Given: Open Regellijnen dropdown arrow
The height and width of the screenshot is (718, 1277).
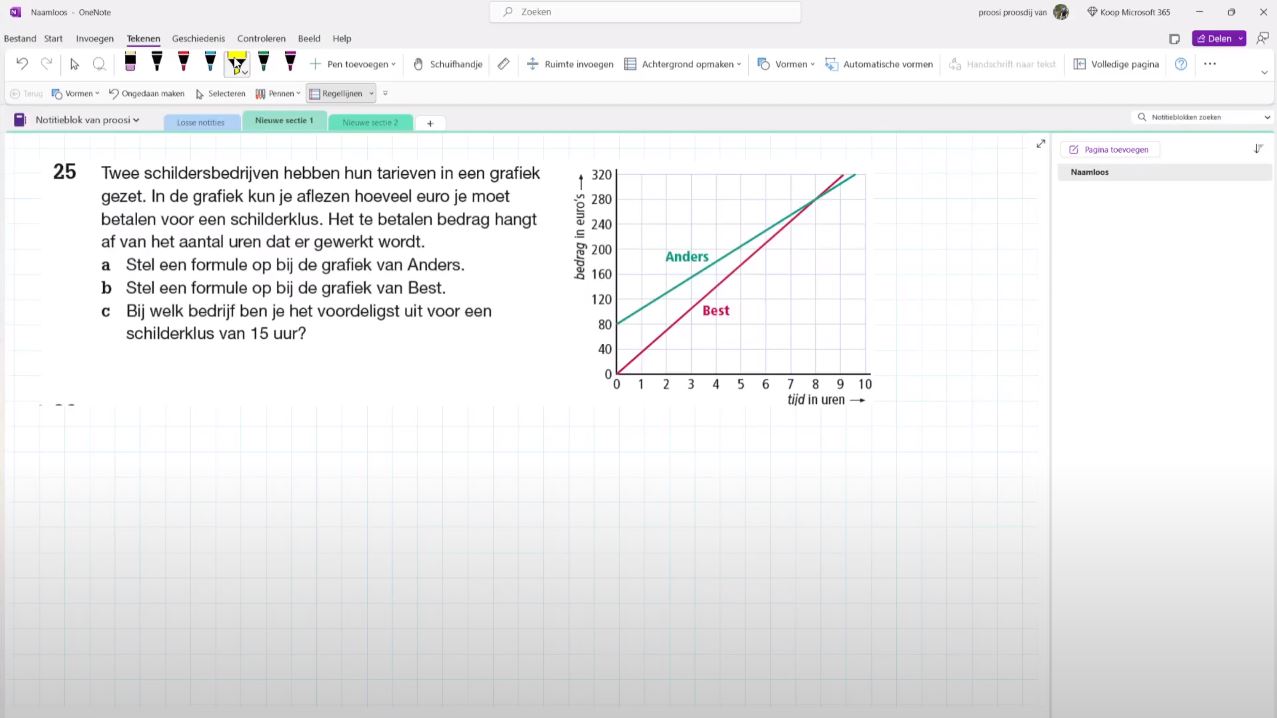Looking at the screenshot, I should coord(371,93).
